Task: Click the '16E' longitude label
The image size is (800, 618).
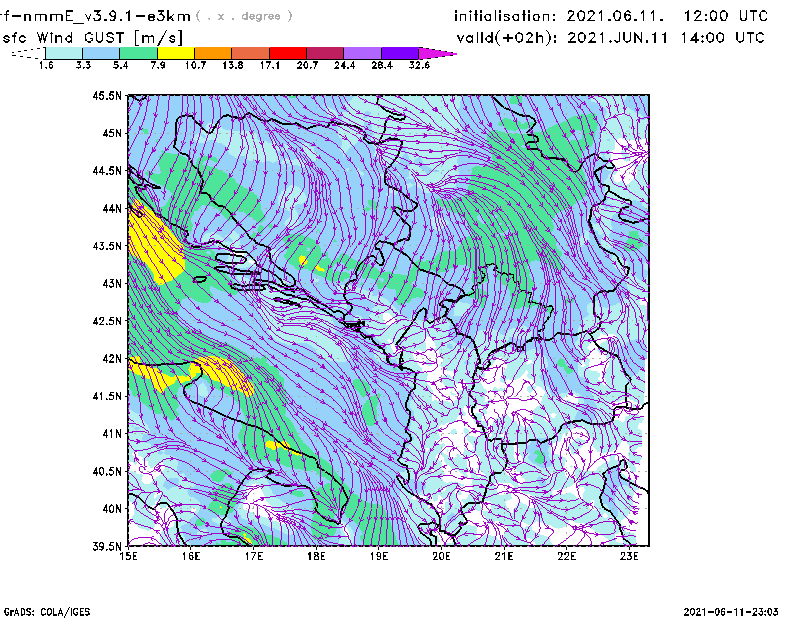Action: click(191, 556)
